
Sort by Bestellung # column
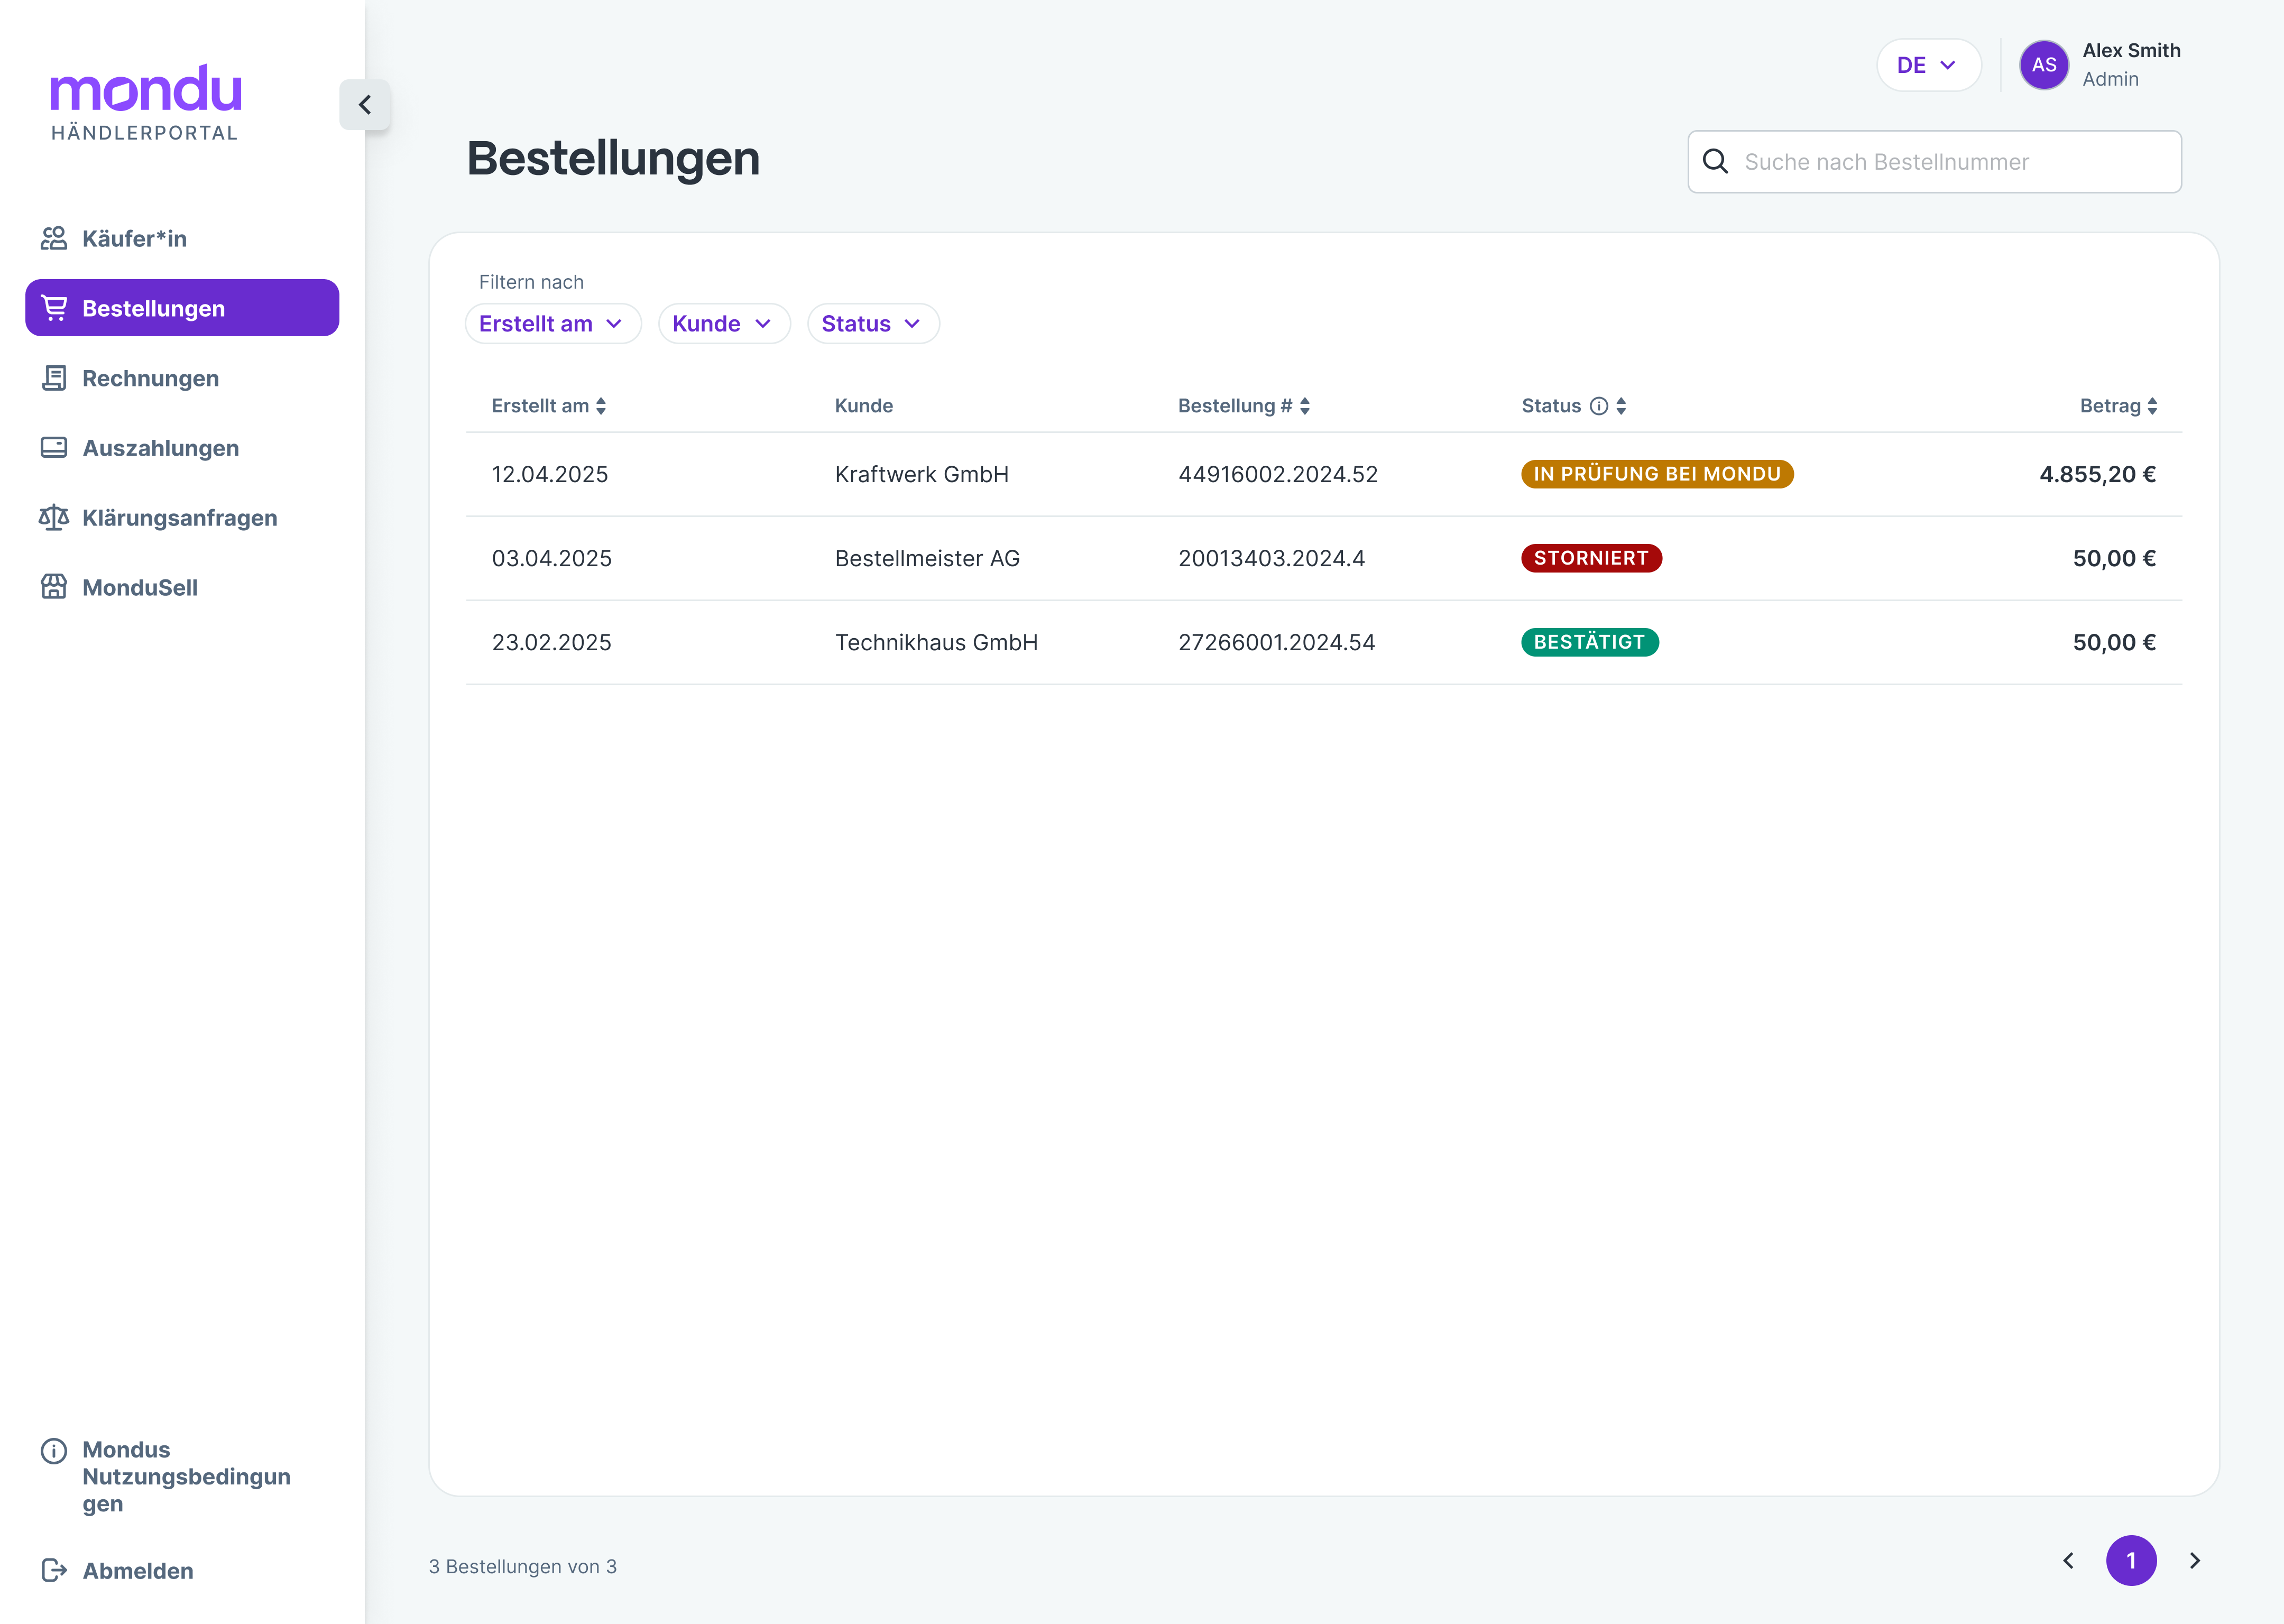point(1243,406)
